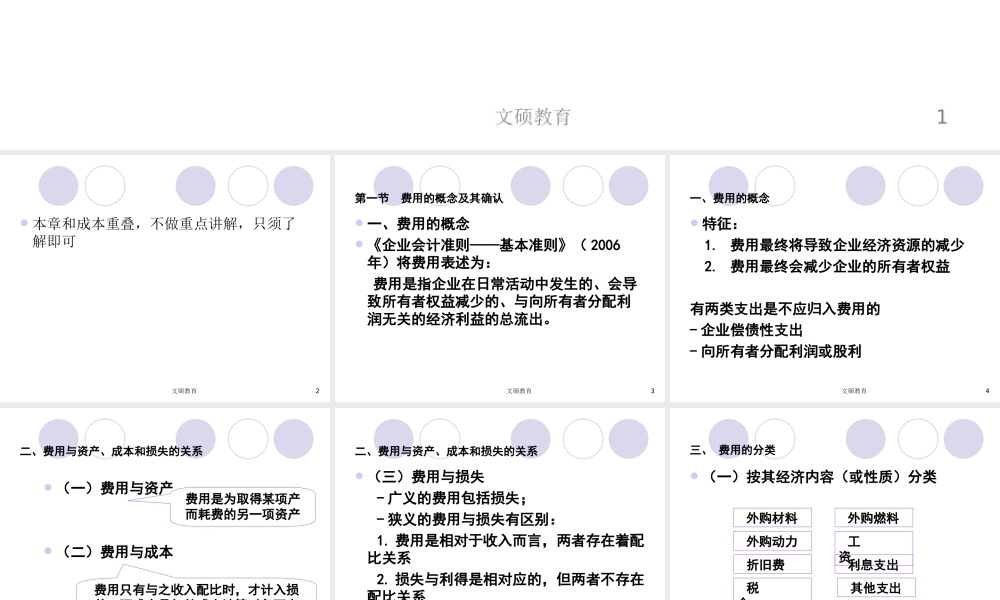Image resolution: width=1000 pixels, height=600 pixels.
Task: Click the 折旧费 shape
Action: coord(770,564)
